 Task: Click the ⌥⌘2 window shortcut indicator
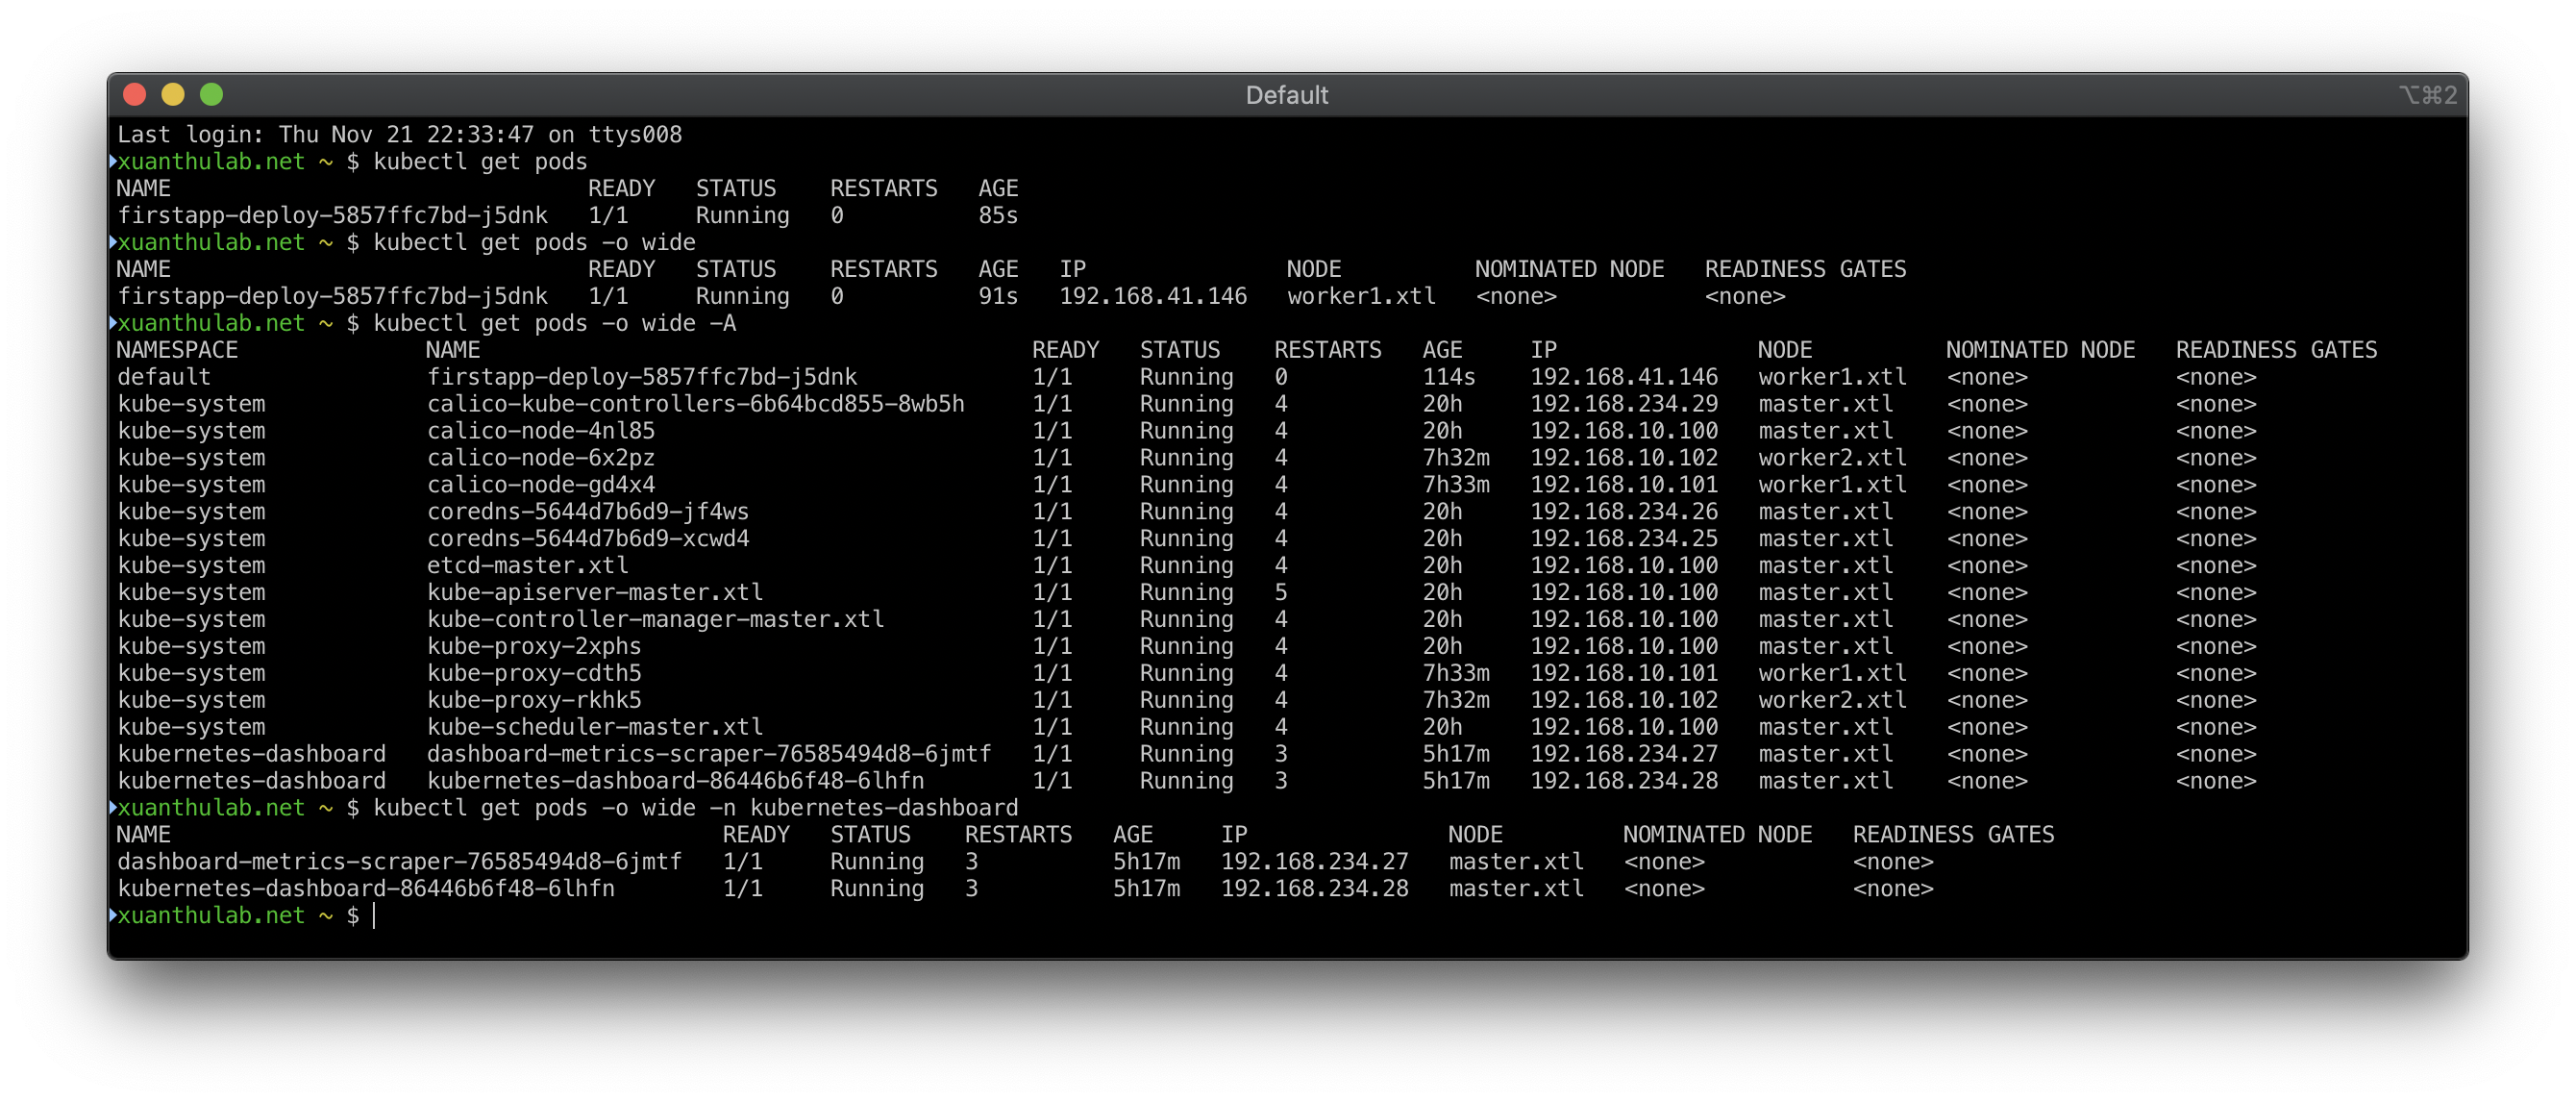pos(2427,95)
